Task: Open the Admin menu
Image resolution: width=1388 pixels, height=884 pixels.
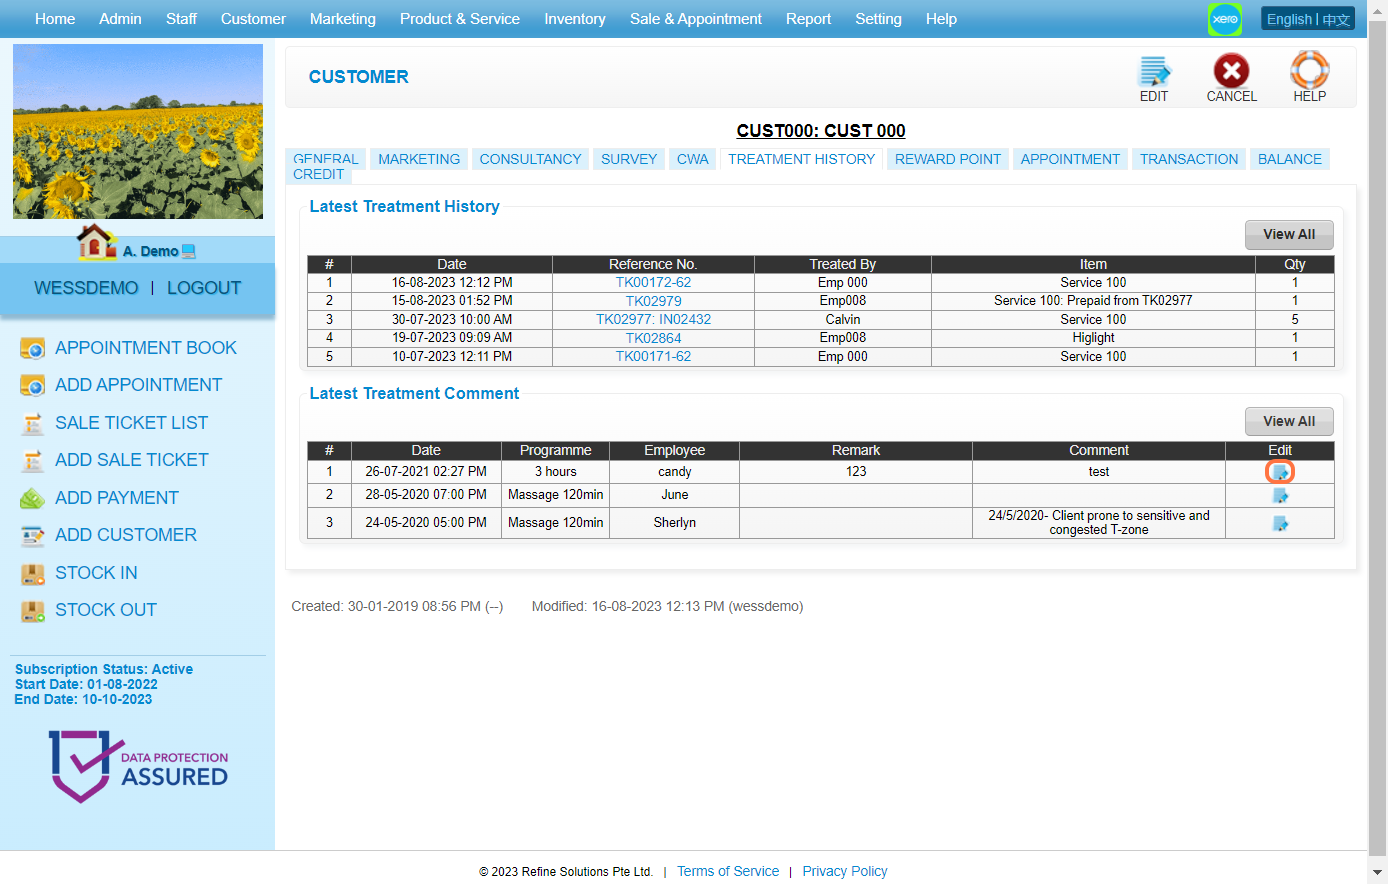Action: point(120,19)
